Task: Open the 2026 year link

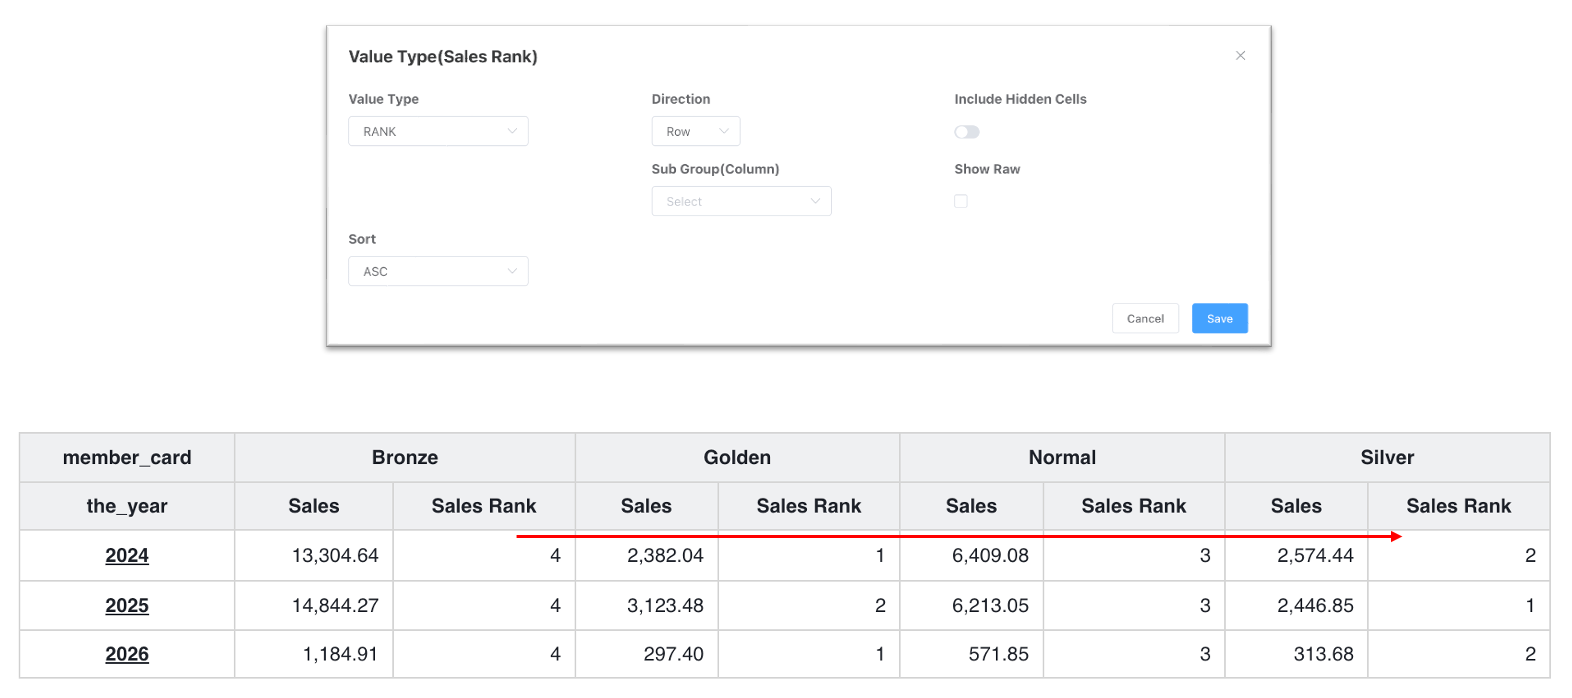Action: (127, 654)
